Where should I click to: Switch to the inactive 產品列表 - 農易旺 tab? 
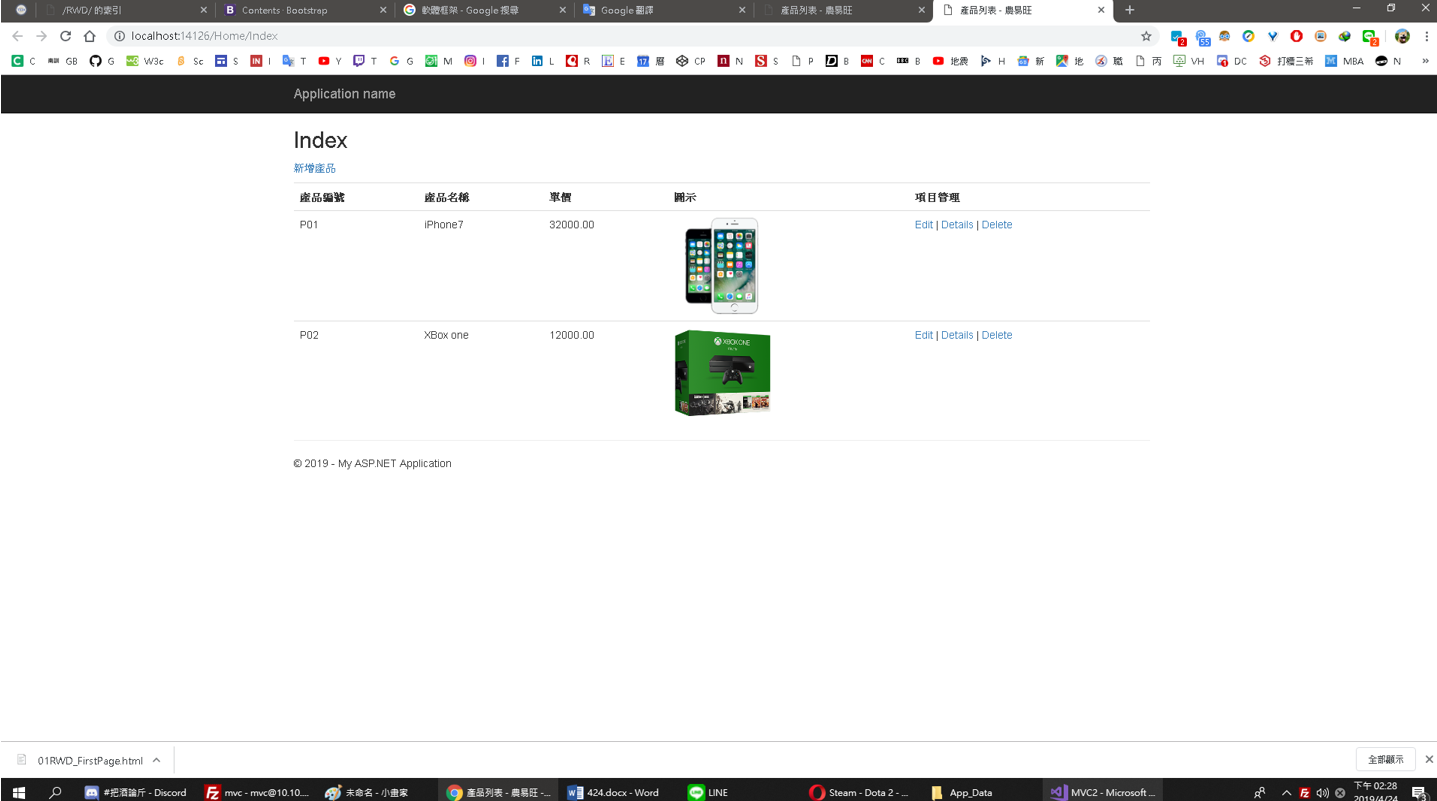845,10
